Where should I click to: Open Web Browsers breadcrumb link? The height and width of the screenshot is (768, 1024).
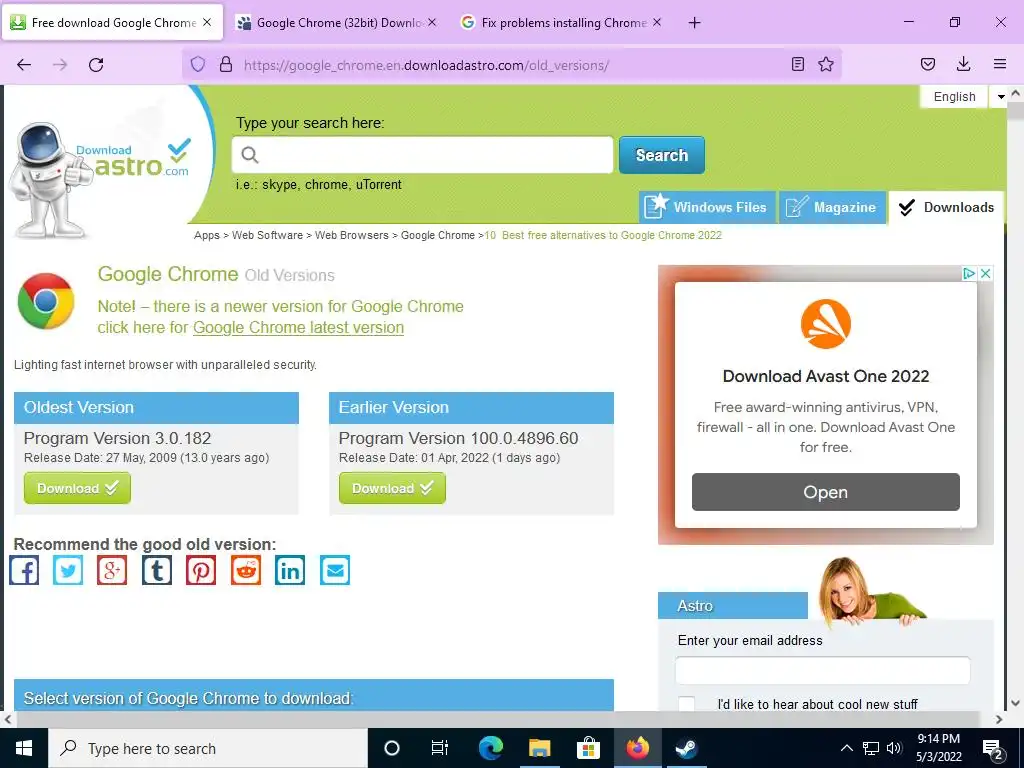[351, 235]
